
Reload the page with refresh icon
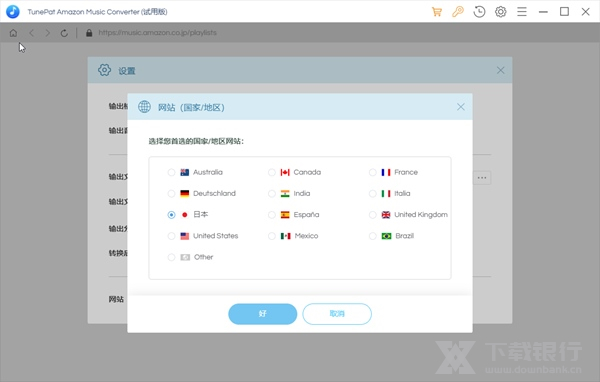click(64, 33)
